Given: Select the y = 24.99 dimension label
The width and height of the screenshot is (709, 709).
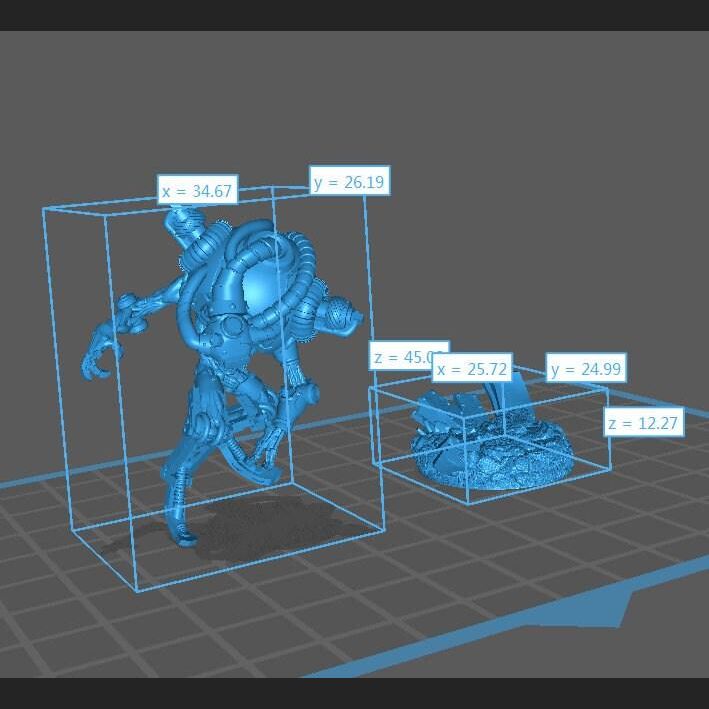Looking at the screenshot, I should (x=586, y=369).
